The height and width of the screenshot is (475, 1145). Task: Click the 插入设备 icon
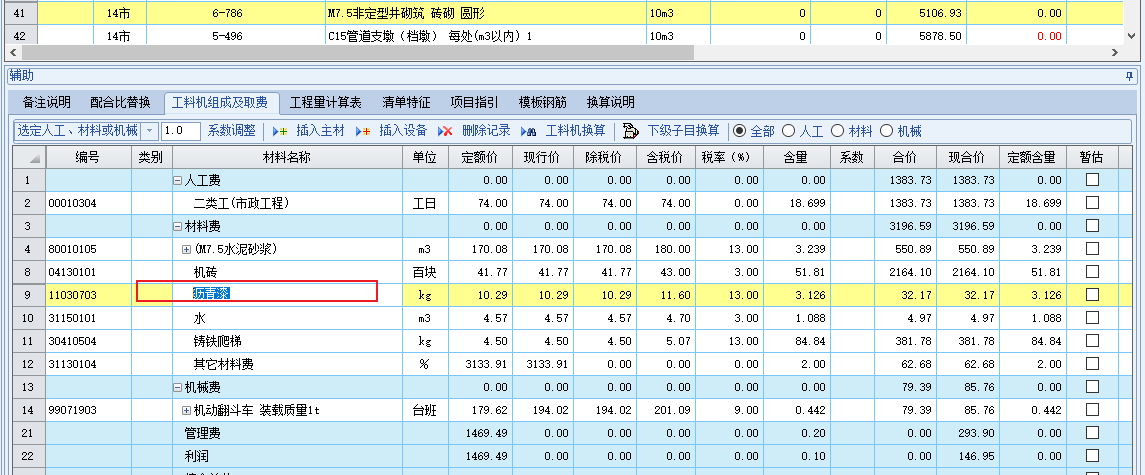[x=364, y=132]
